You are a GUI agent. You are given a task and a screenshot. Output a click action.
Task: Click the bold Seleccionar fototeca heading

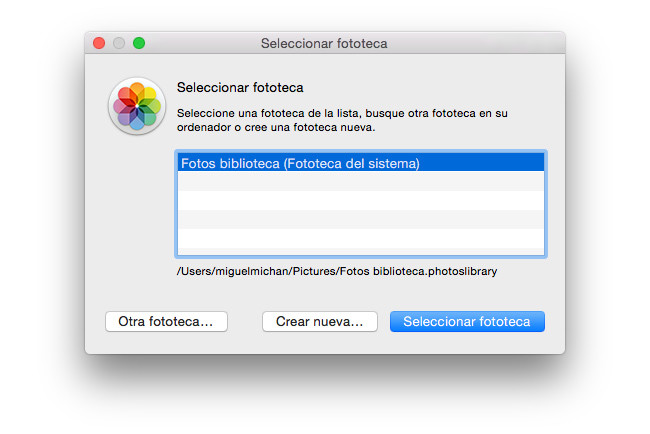[x=240, y=87]
